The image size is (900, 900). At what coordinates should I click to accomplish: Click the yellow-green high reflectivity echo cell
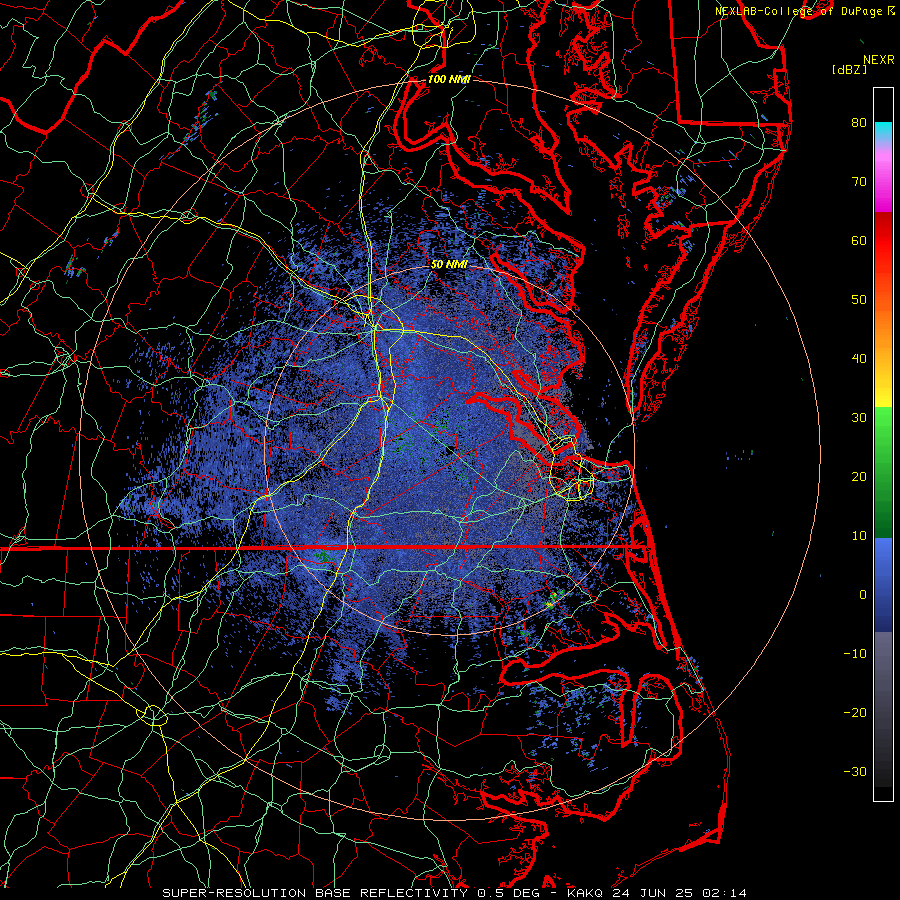(x=552, y=601)
